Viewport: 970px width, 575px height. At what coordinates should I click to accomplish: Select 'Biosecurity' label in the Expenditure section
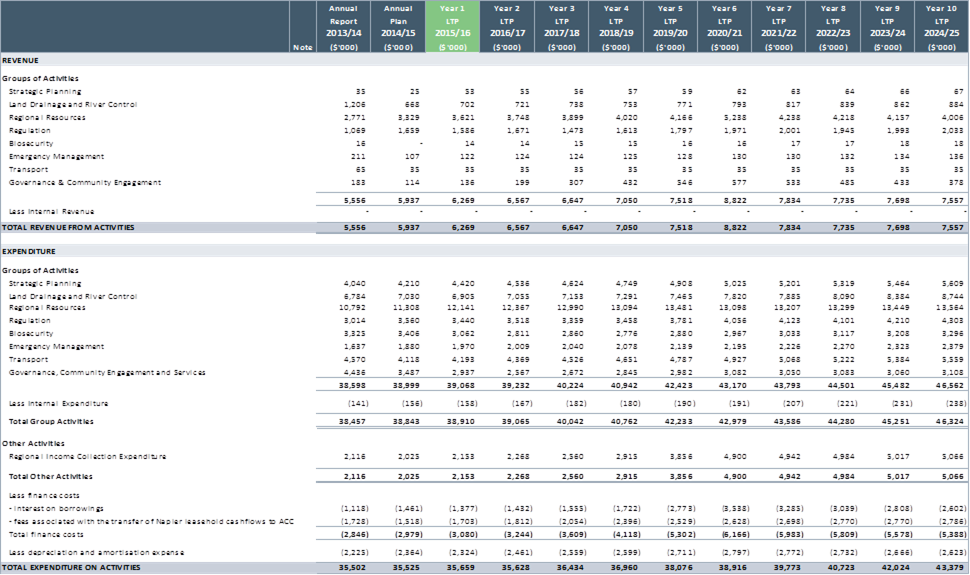tap(31, 334)
